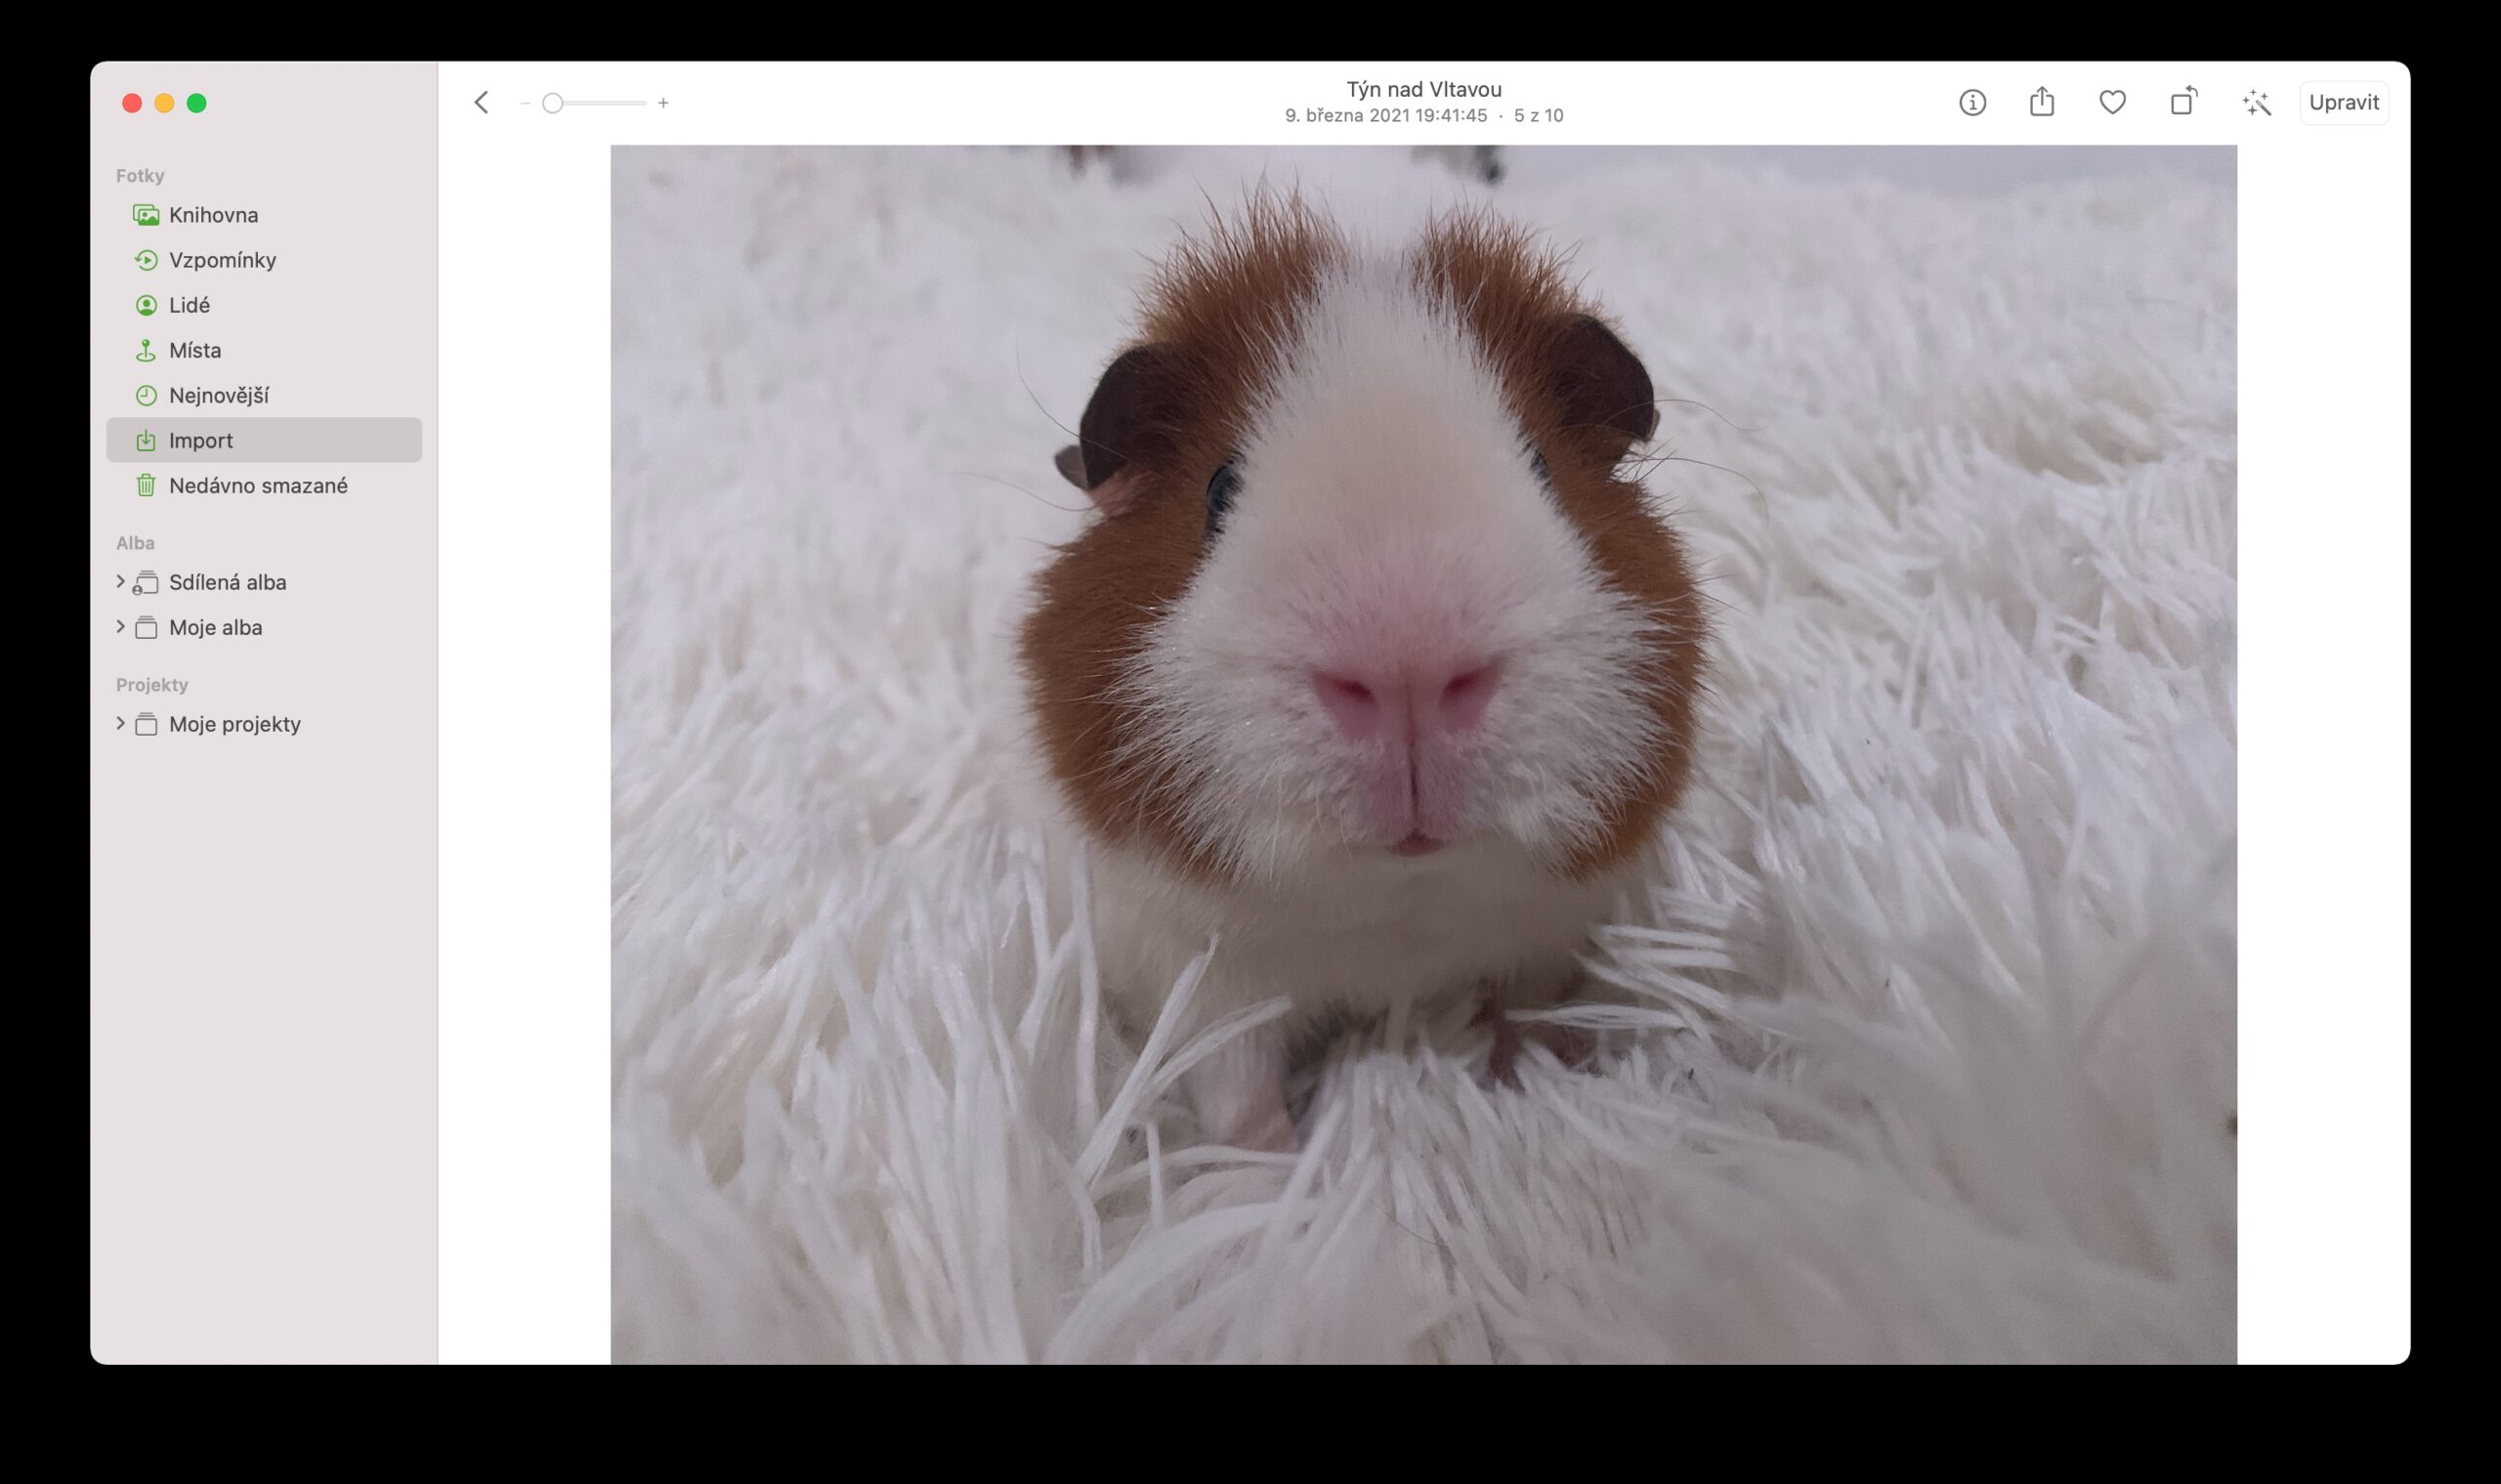Switch to the Import view

point(201,439)
